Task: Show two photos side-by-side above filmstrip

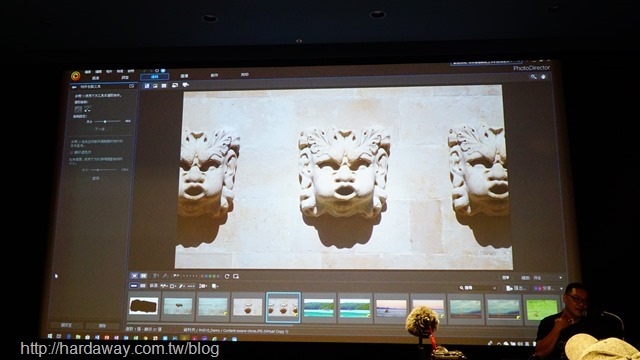Action: [x=143, y=276]
